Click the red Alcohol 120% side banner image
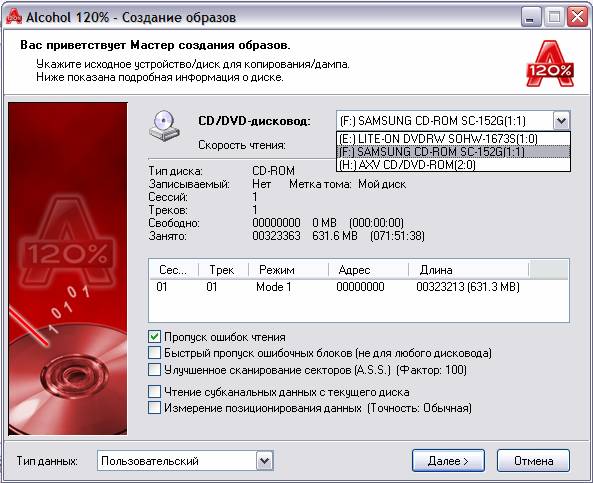Image resolution: width=593 pixels, height=483 pixels. coord(68,269)
